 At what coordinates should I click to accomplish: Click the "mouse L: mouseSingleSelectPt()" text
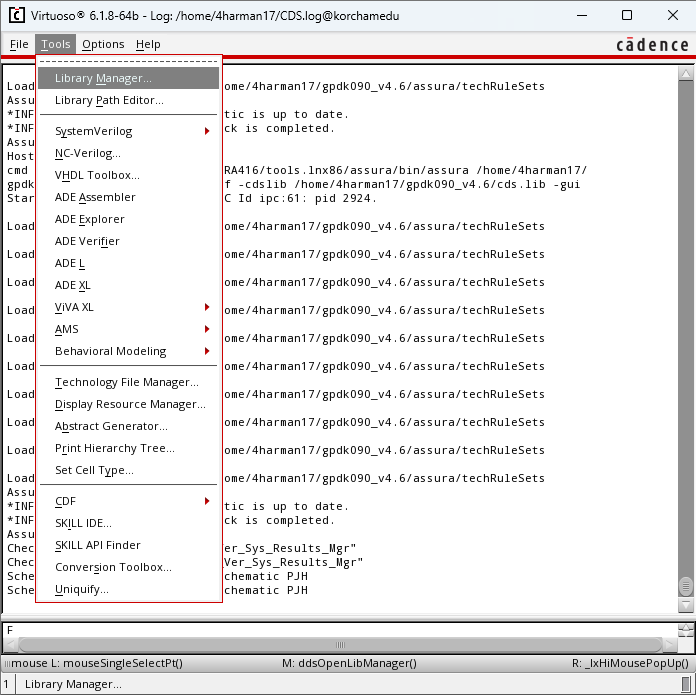click(x=97, y=663)
